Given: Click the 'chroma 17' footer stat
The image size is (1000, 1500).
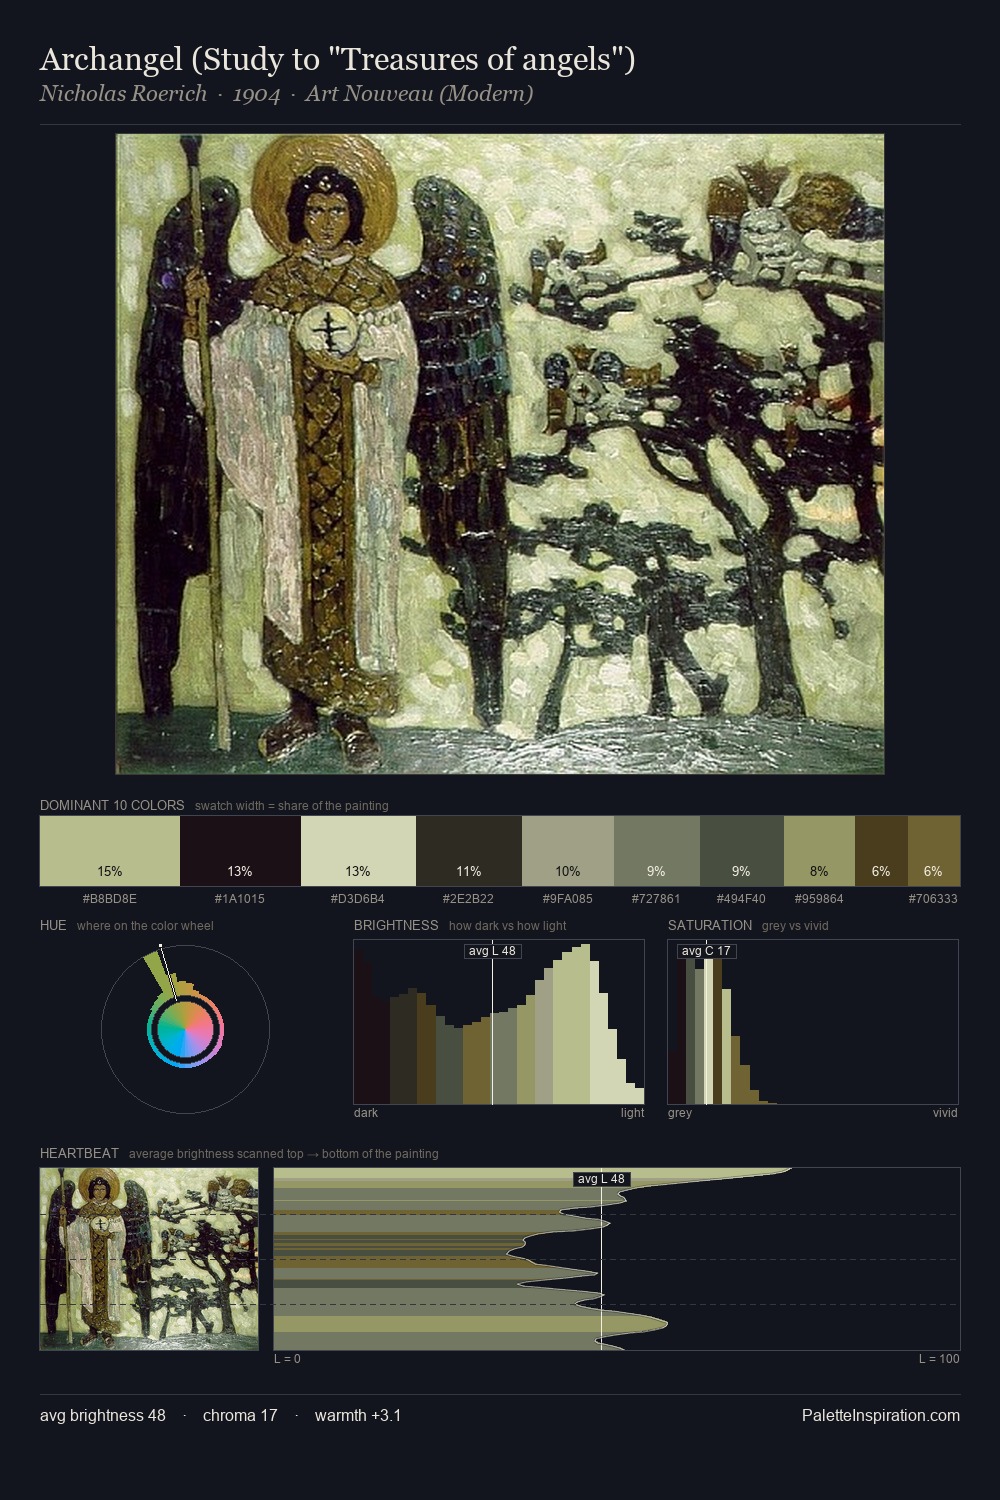Looking at the screenshot, I should pyautogui.click(x=240, y=1415).
